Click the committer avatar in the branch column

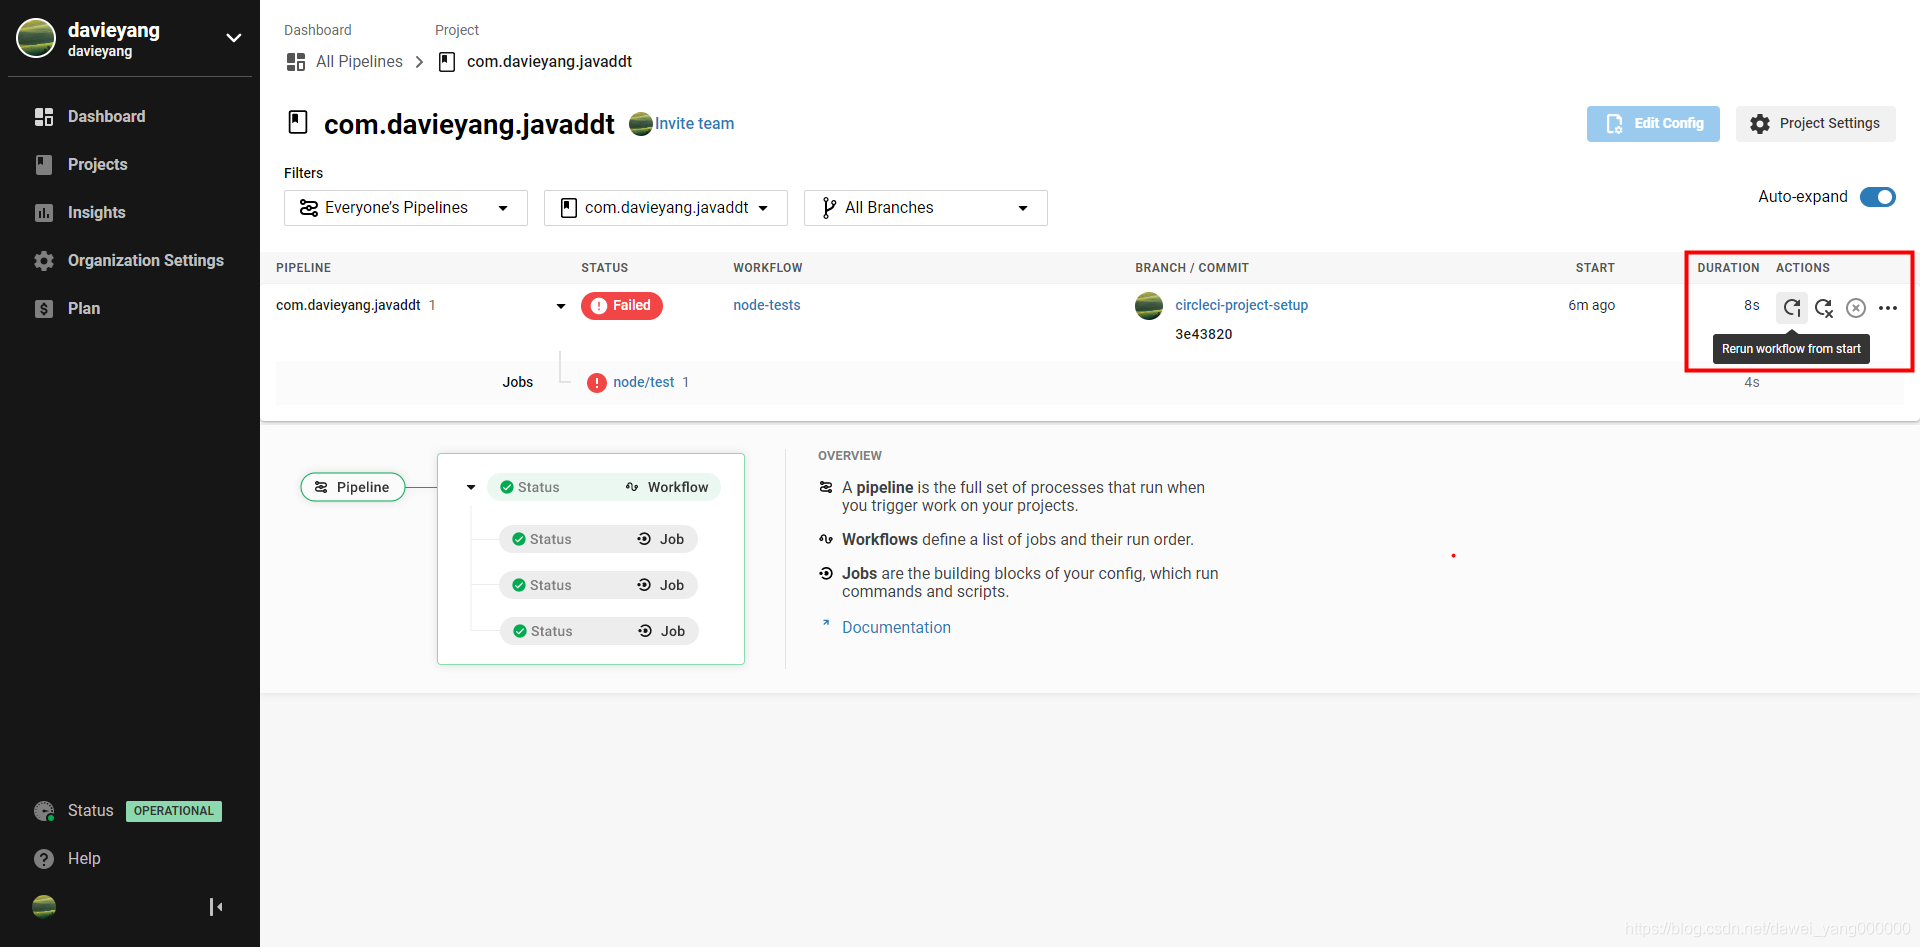pos(1149,306)
